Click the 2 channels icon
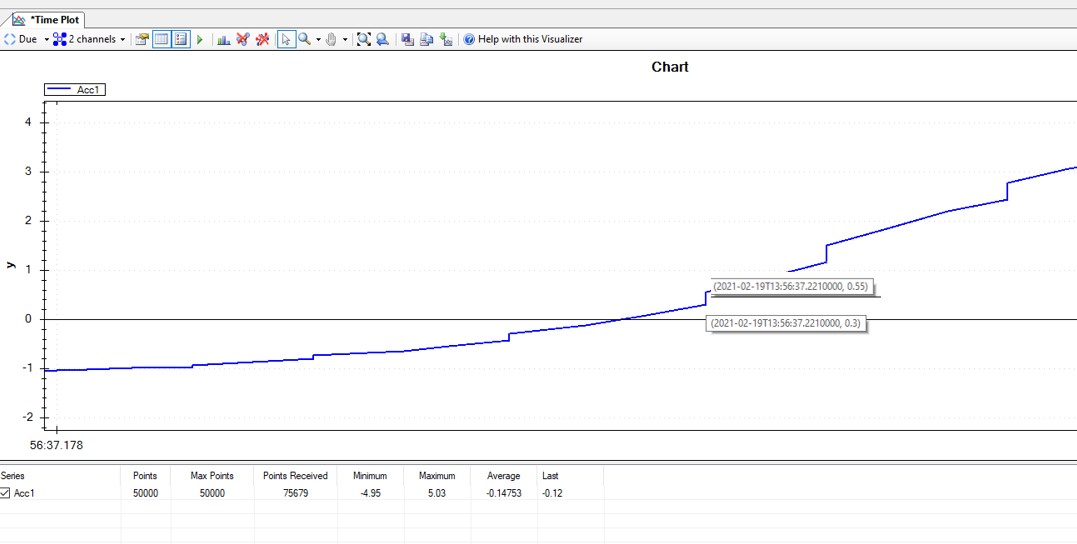The image size is (1077, 544). pyautogui.click(x=60, y=39)
